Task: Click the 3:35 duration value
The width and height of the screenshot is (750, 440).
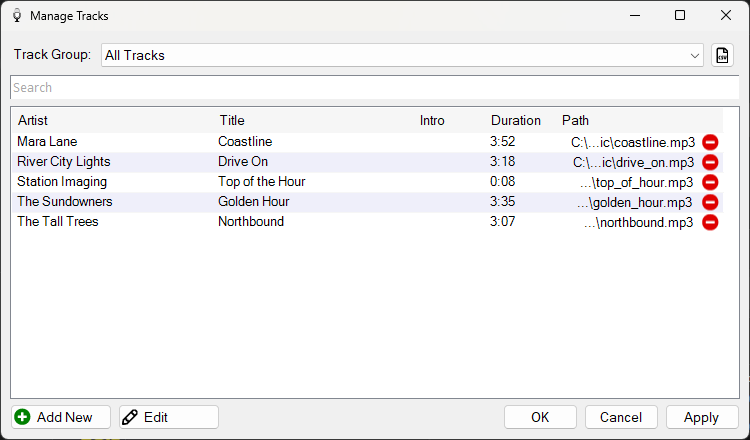Action: tap(503, 201)
